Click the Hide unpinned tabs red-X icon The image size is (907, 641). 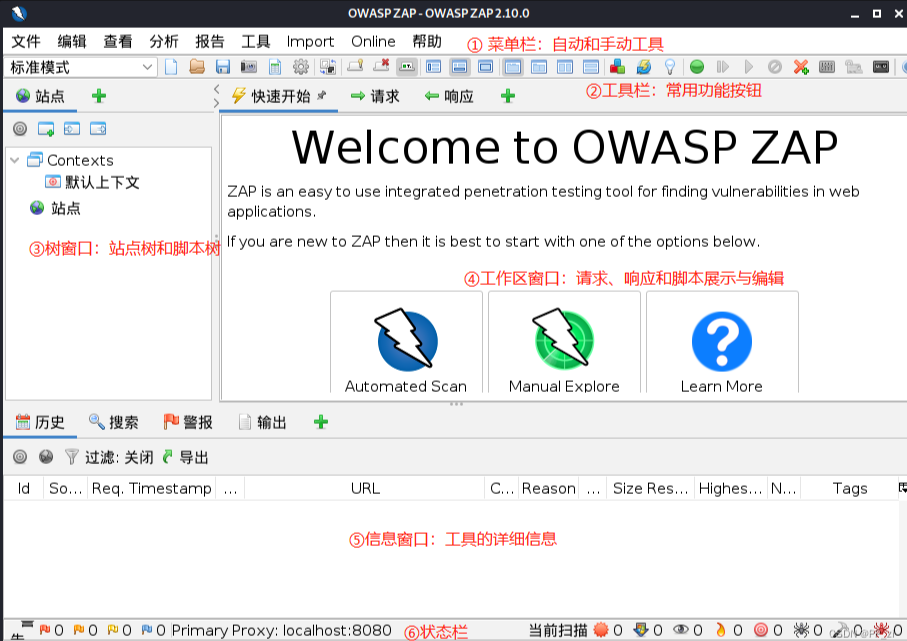click(x=381, y=66)
